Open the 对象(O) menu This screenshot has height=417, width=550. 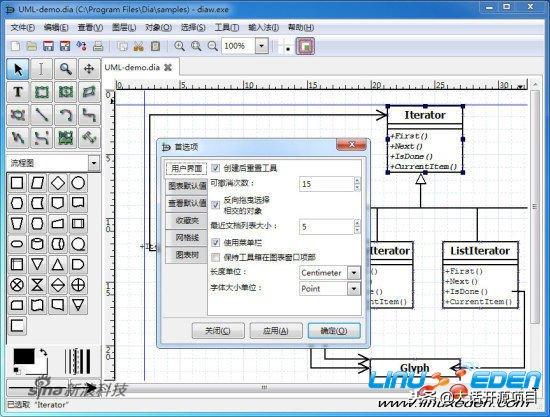159,27
